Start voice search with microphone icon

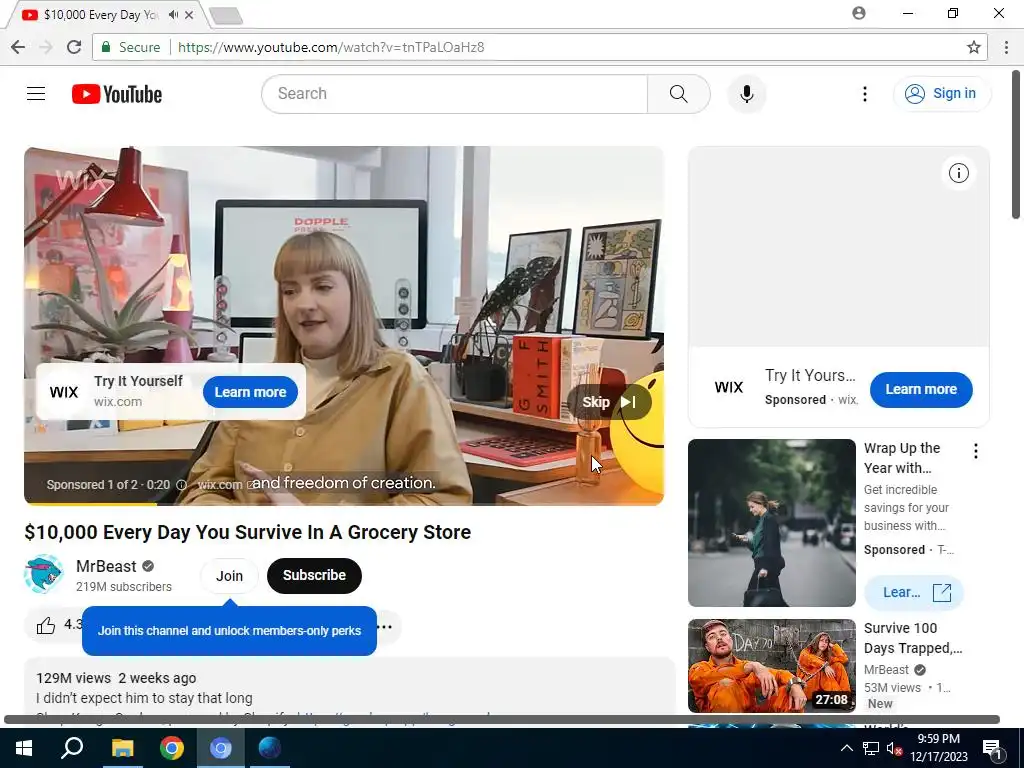pos(747,94)
